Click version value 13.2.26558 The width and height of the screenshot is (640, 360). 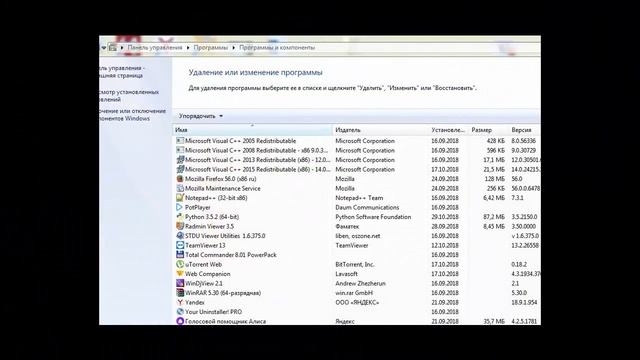pyautogui.click(x=525, y=245)
